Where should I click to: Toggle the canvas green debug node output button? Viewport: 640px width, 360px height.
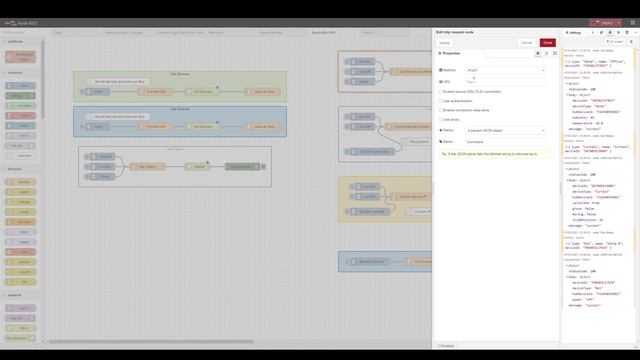tap(263, 167)
